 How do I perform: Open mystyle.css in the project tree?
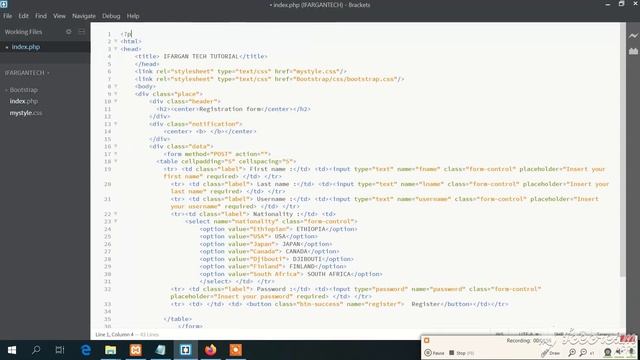(x=26, y=113)
